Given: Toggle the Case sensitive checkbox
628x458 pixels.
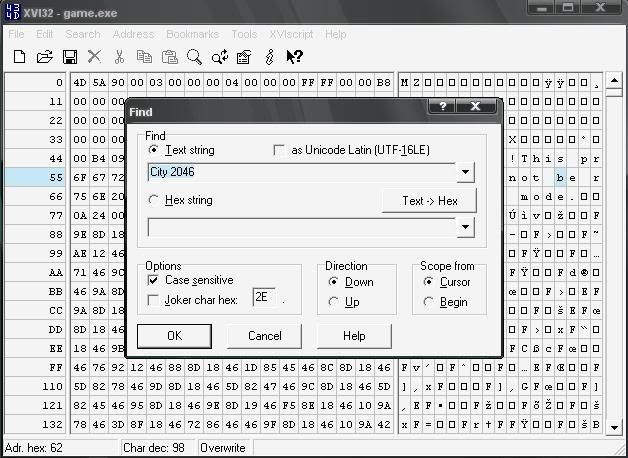Looking at the screenshot, I should 153,281.
